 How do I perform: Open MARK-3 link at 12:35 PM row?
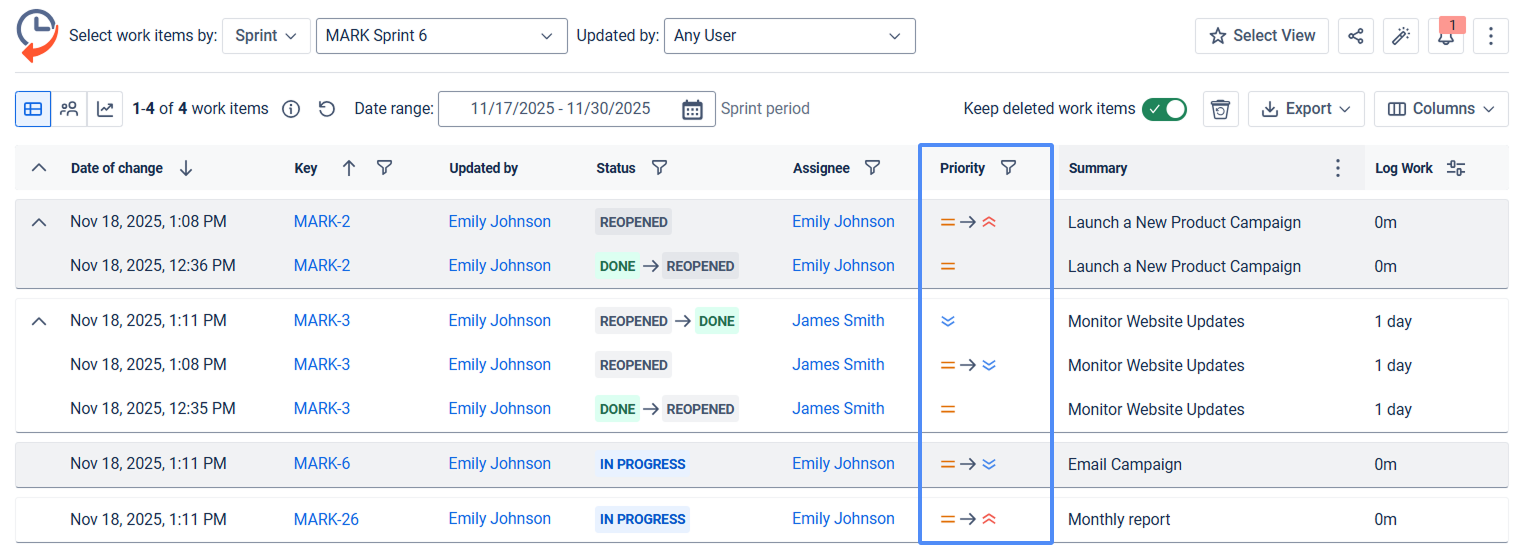322,409
